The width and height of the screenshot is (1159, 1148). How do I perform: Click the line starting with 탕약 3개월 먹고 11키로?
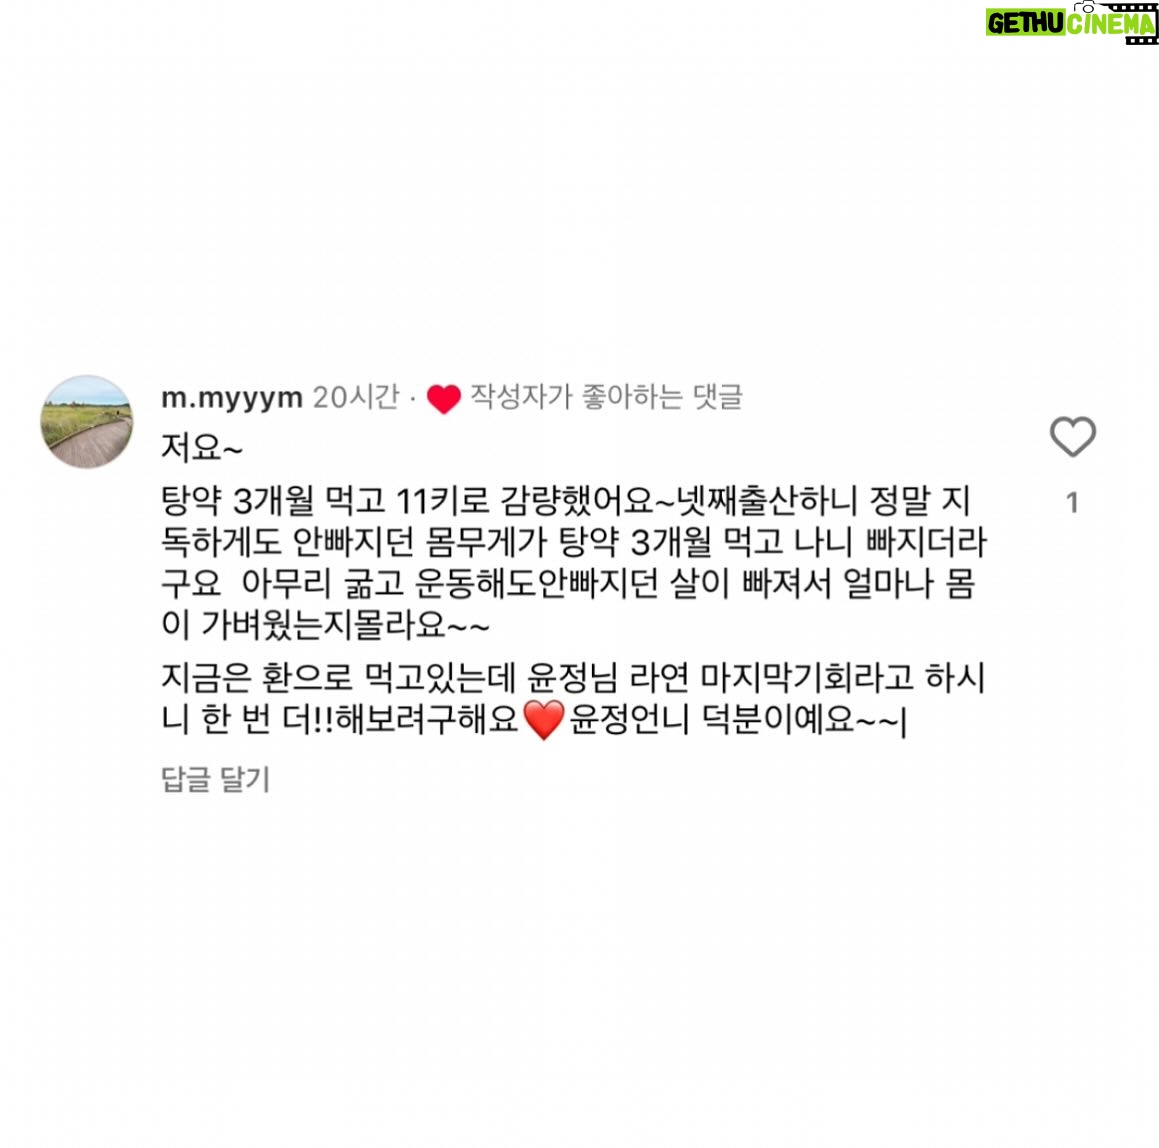(x=565, y=501)
